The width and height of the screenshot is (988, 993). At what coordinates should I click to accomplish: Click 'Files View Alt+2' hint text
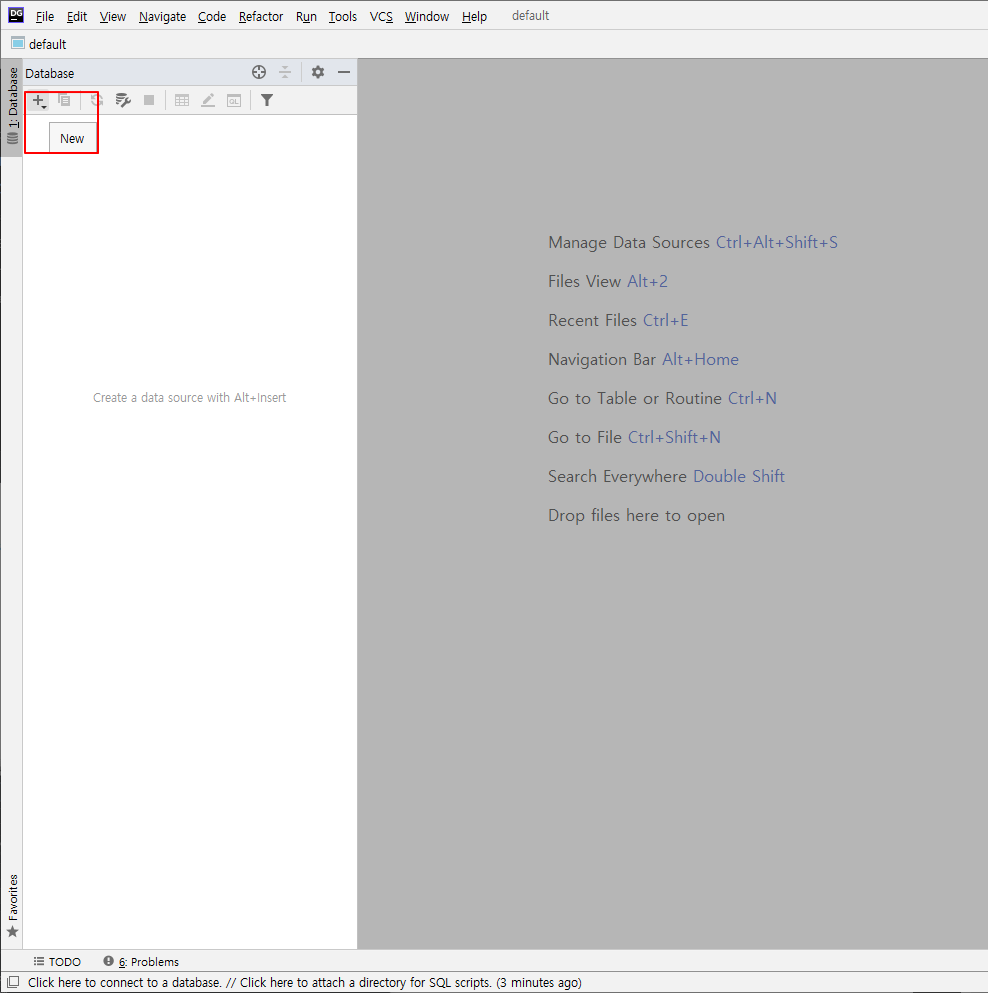tap(608, 281)
